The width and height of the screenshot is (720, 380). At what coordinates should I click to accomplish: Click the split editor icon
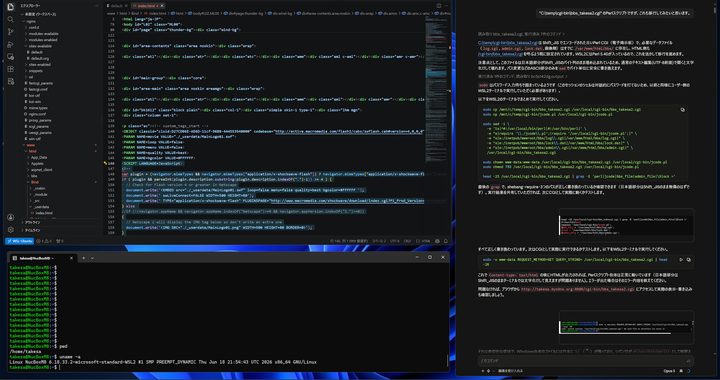coord(439,6)
